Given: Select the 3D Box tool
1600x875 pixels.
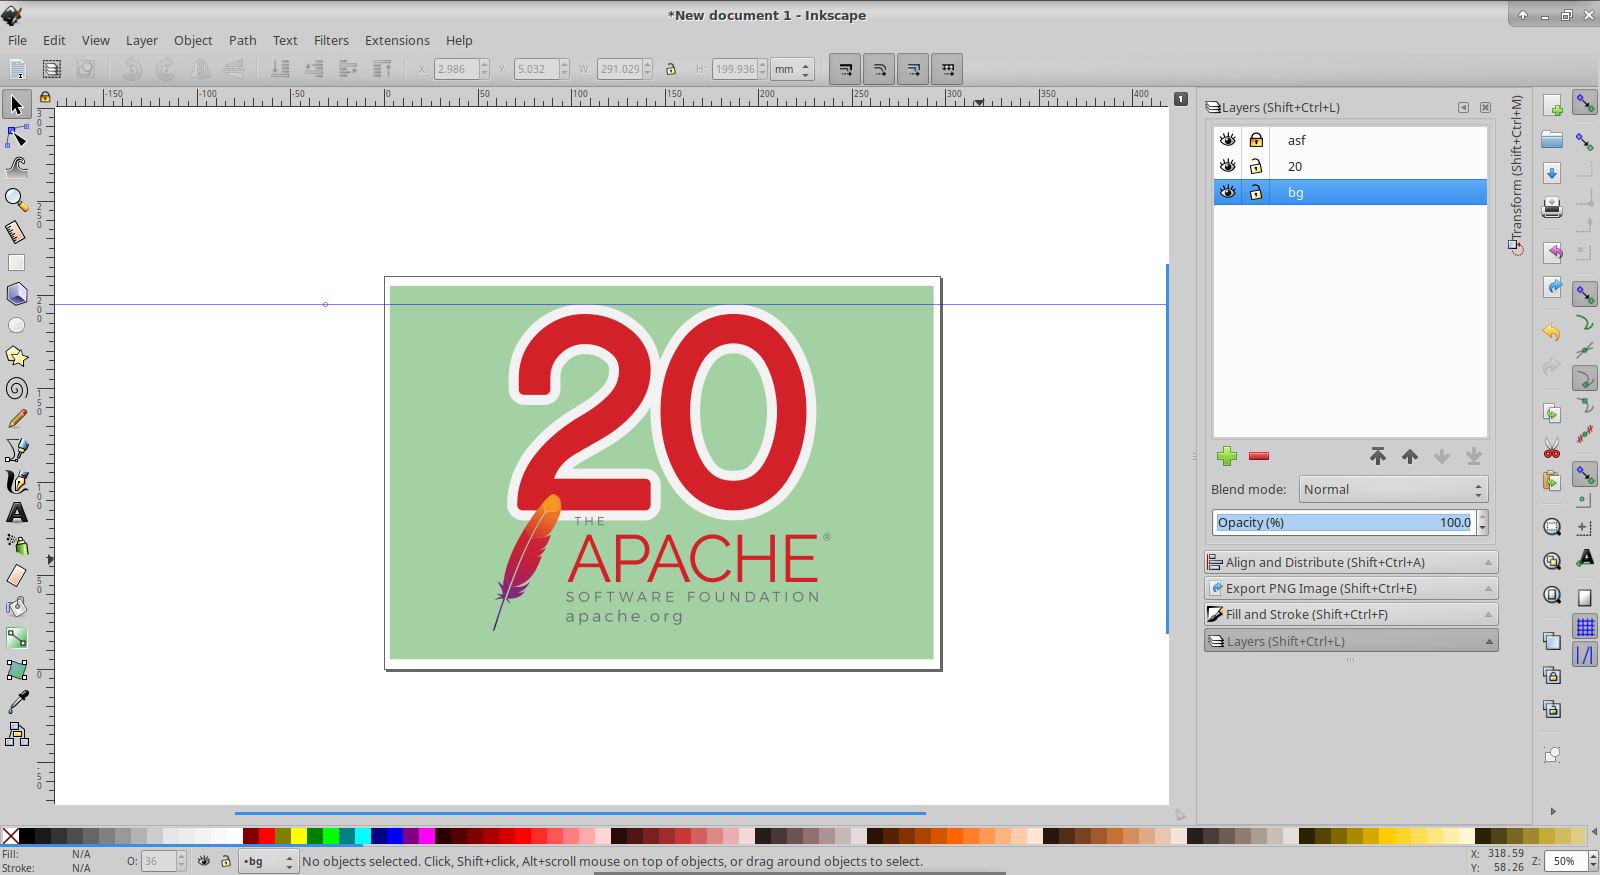Looking at the screenshot, I should (17, 294).
